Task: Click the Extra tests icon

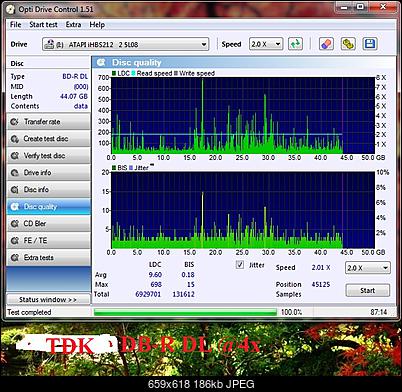Action: coord(14,258)
